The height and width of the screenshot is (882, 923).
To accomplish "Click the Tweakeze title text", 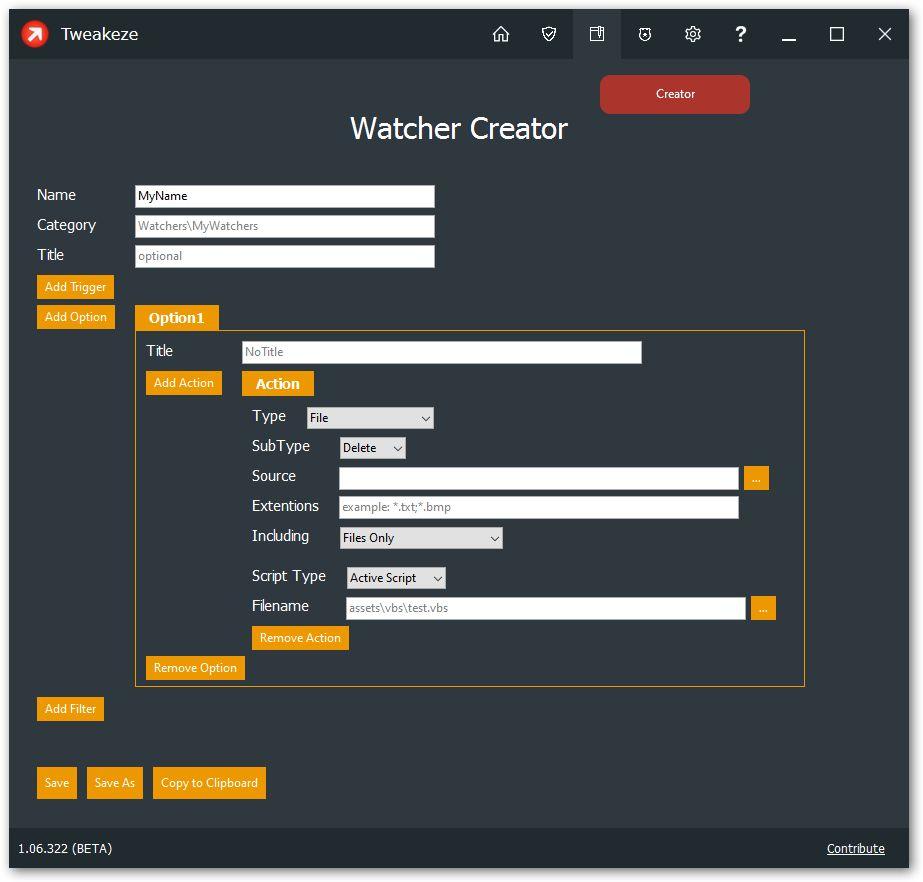I will point(99,34).
